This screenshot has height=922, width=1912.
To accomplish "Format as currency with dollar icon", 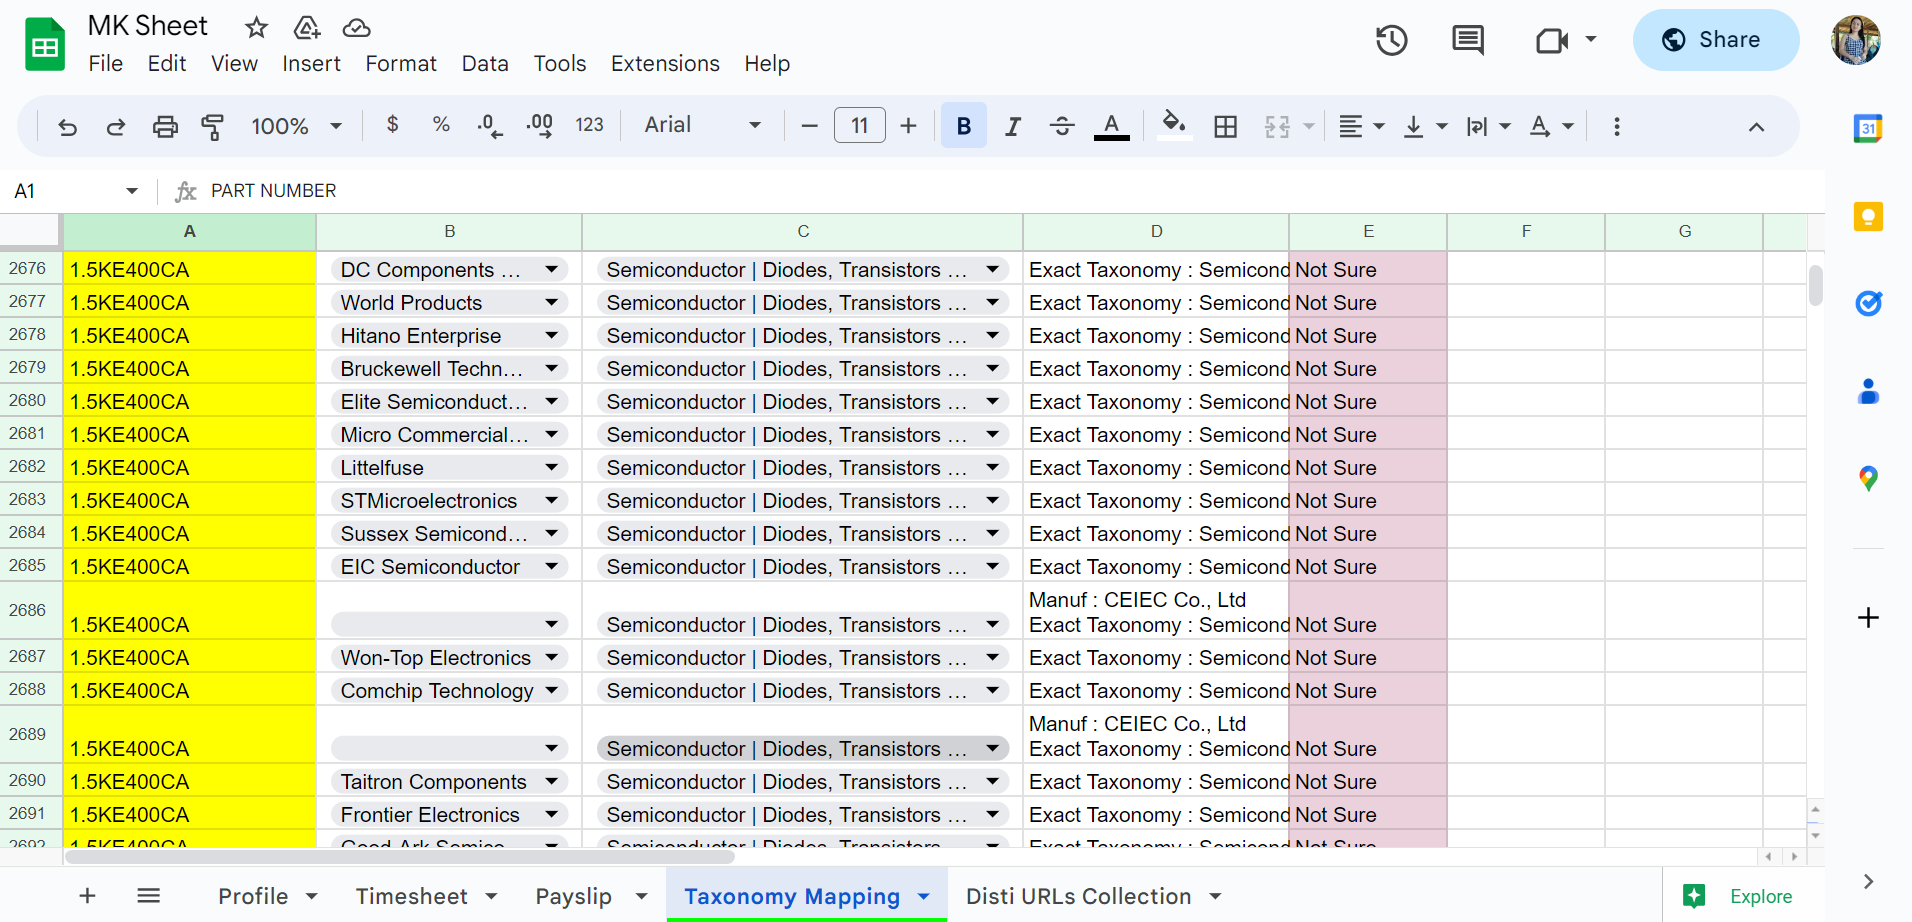I will tap(393, 125).
